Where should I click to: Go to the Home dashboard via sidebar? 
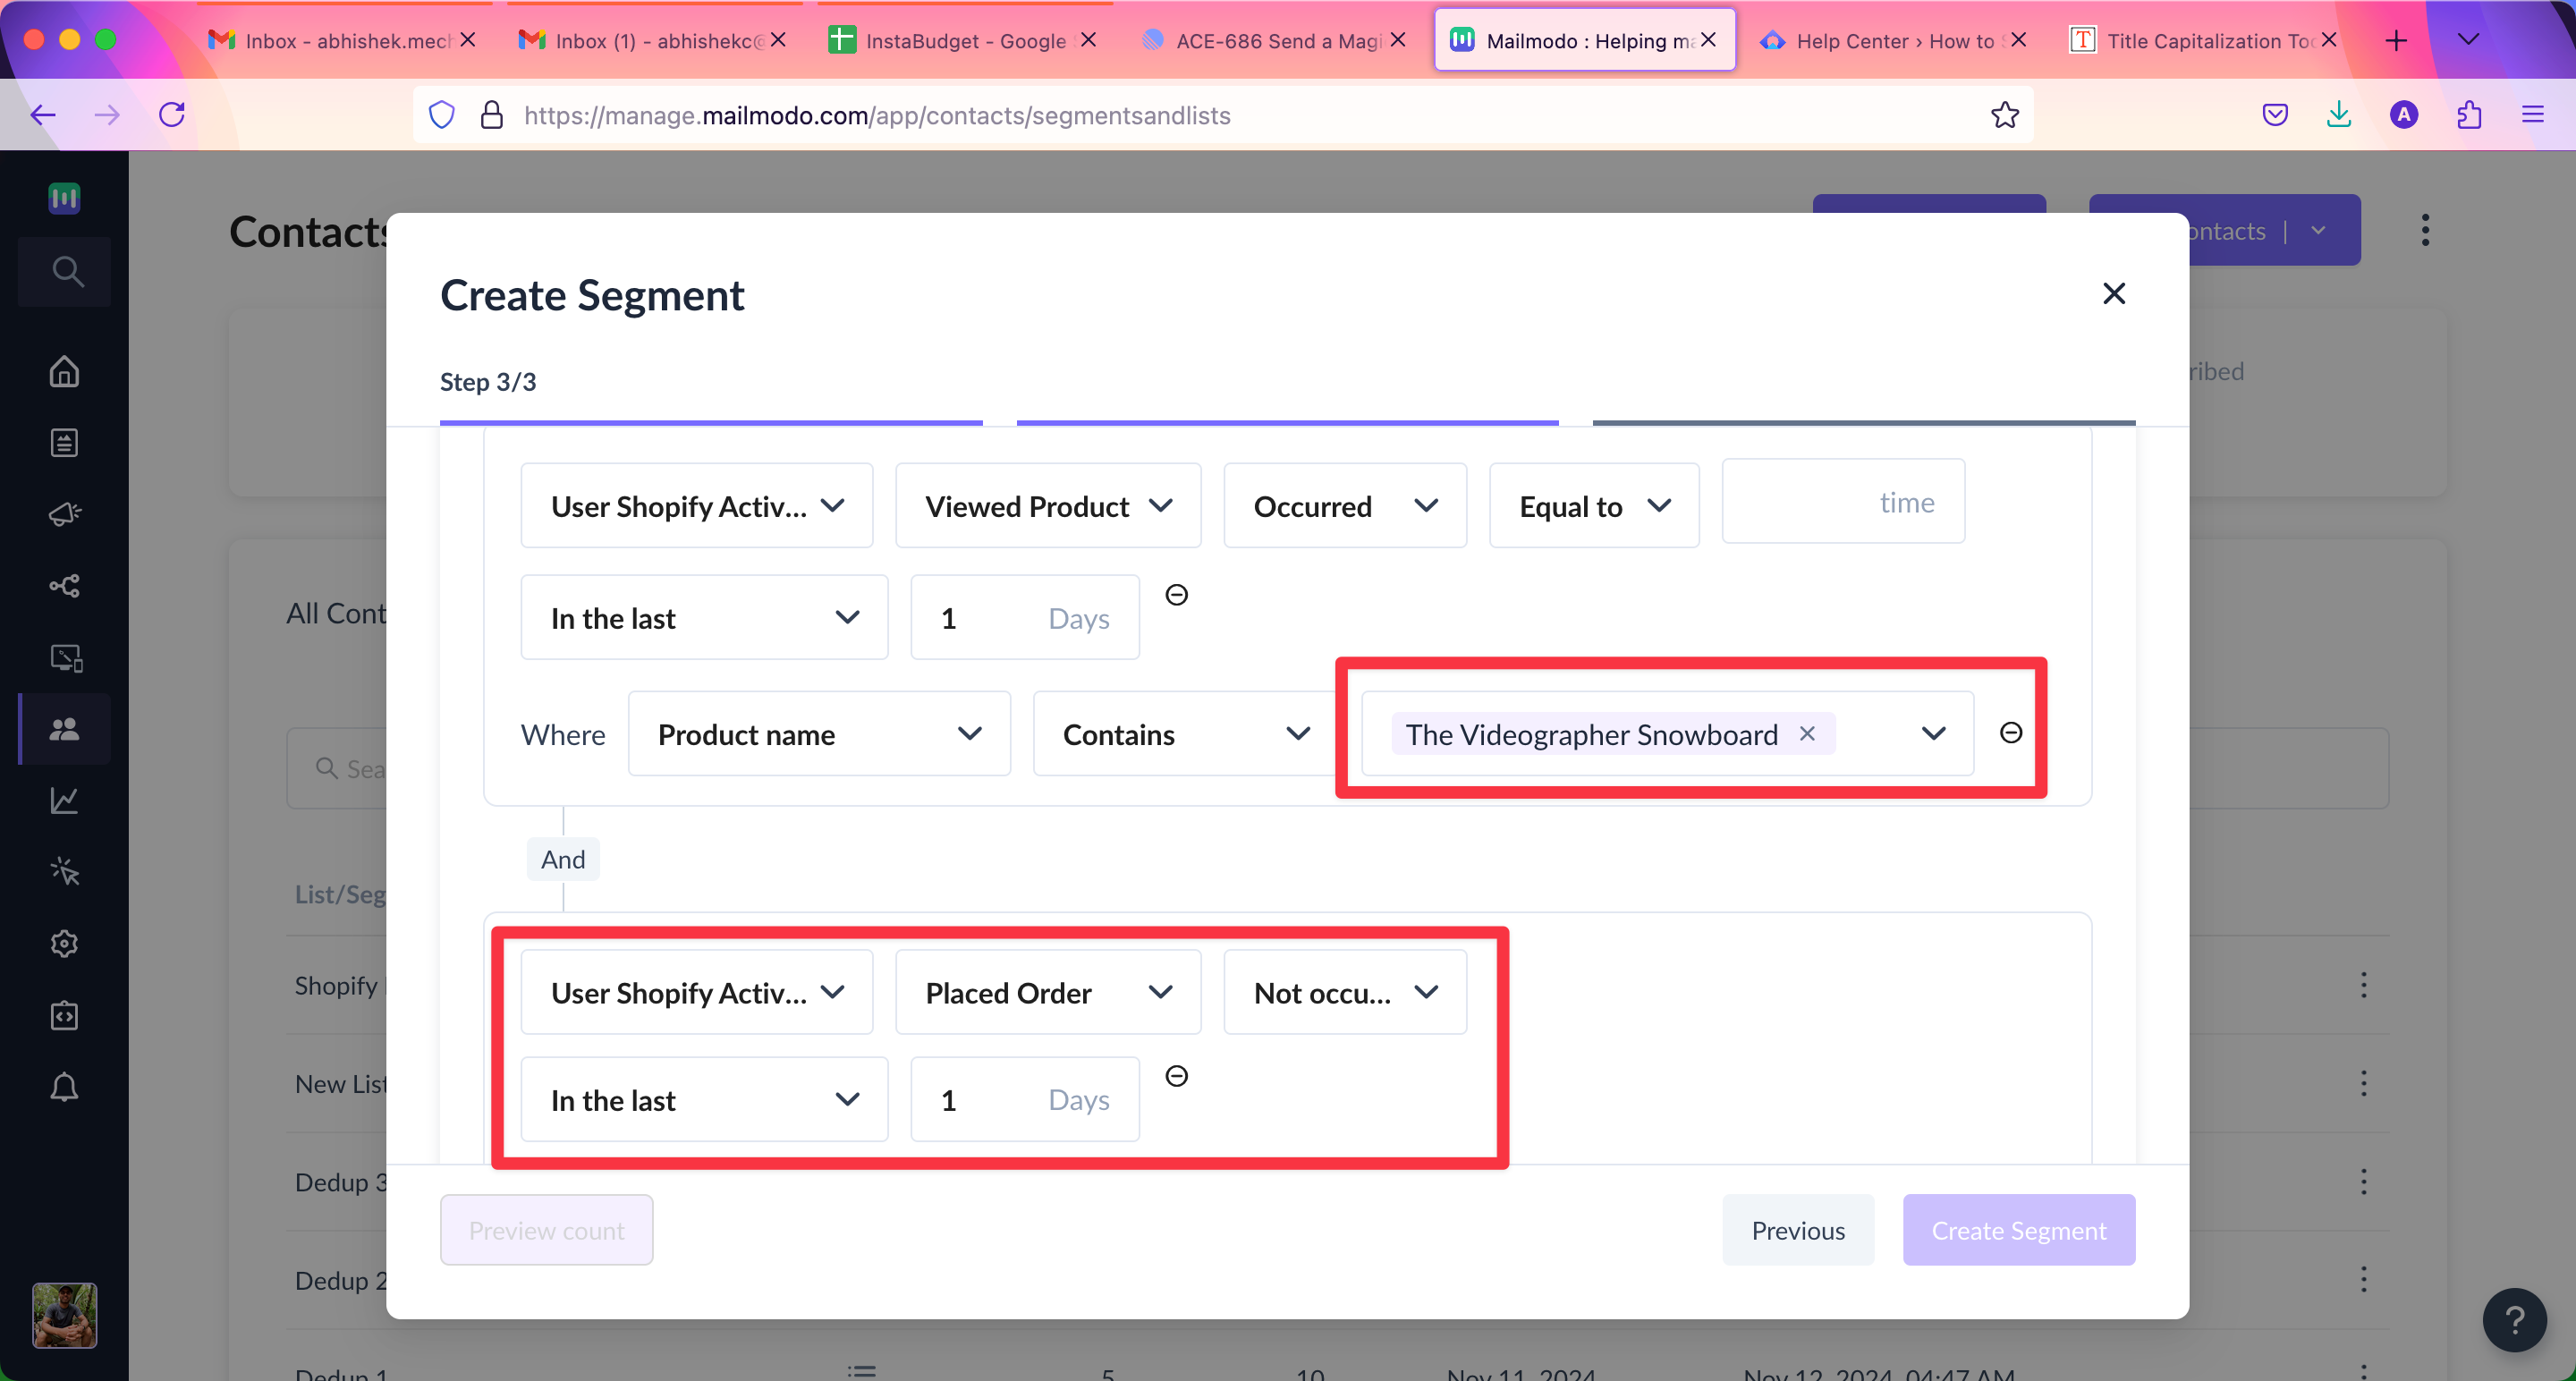(x=64, y=371)
